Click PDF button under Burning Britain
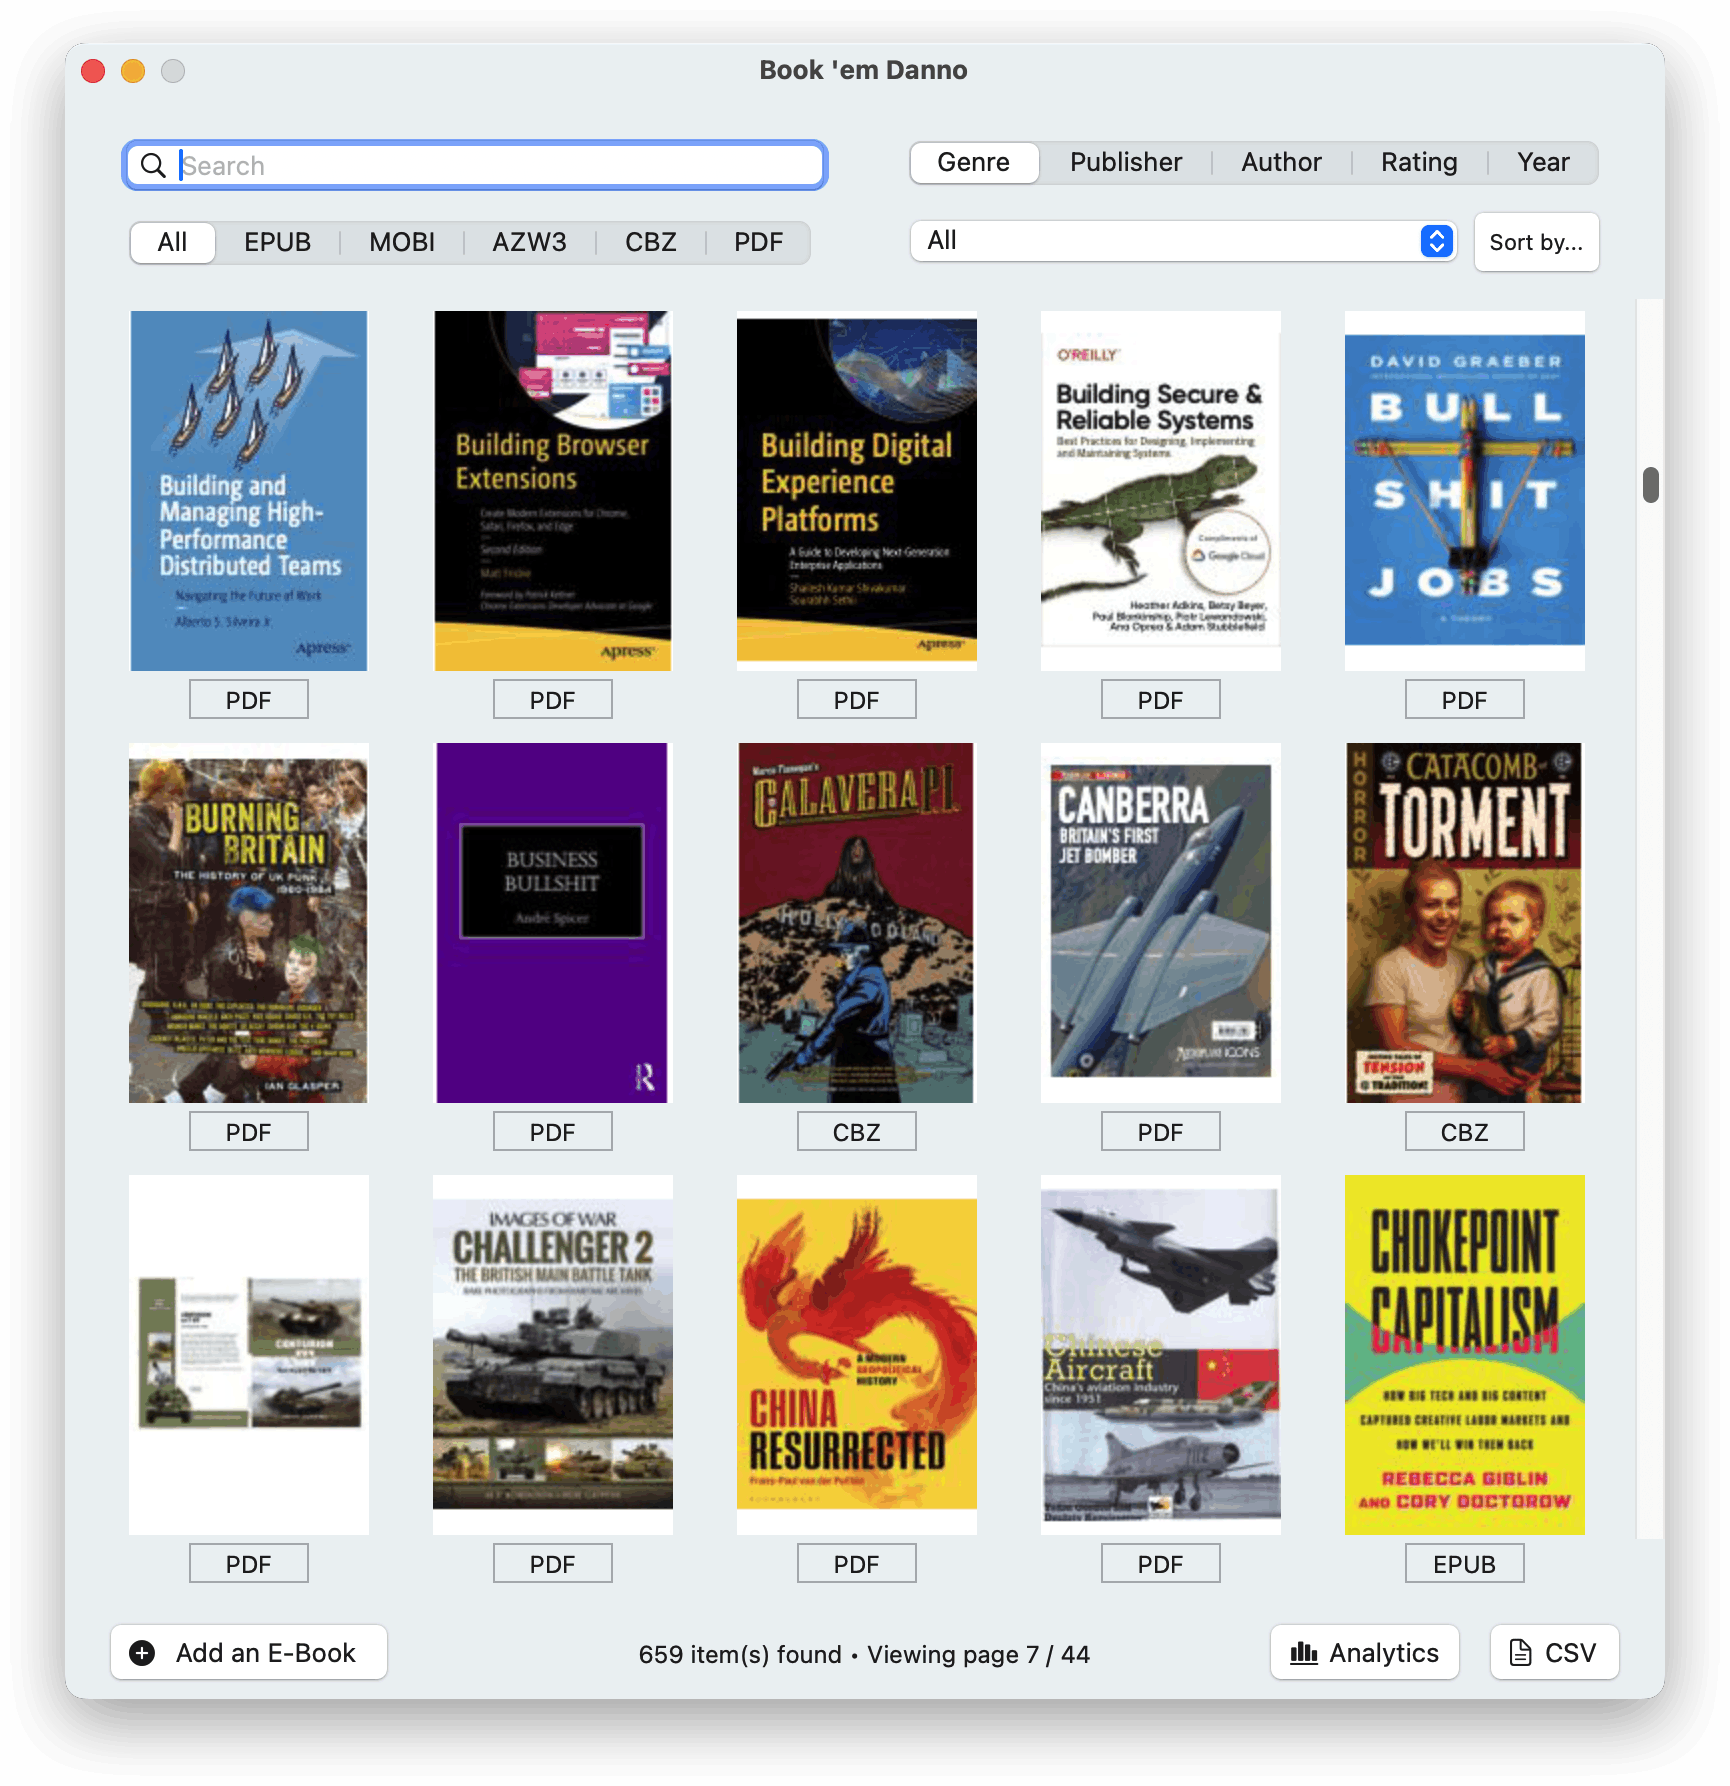Screen dimensions: 1730x1786 (249, 1132)
